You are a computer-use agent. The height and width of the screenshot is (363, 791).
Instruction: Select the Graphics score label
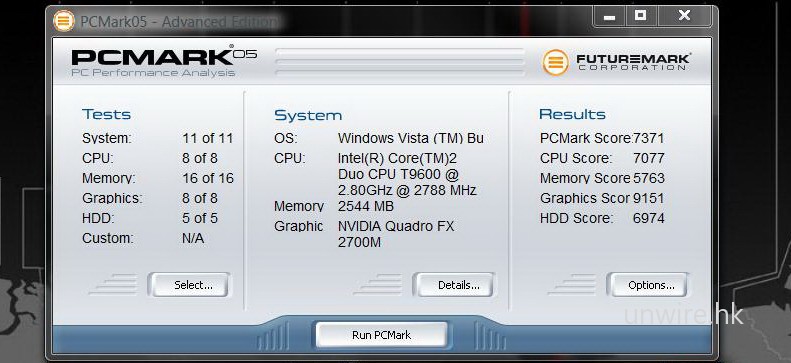click(x=585, y=198)
